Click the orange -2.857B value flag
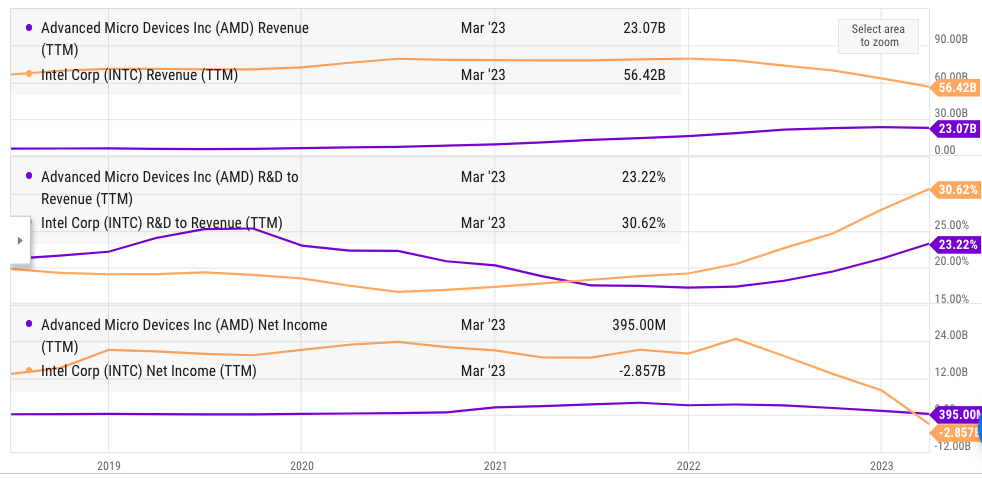Screen dimensions: 982x479 pos(956,433)
